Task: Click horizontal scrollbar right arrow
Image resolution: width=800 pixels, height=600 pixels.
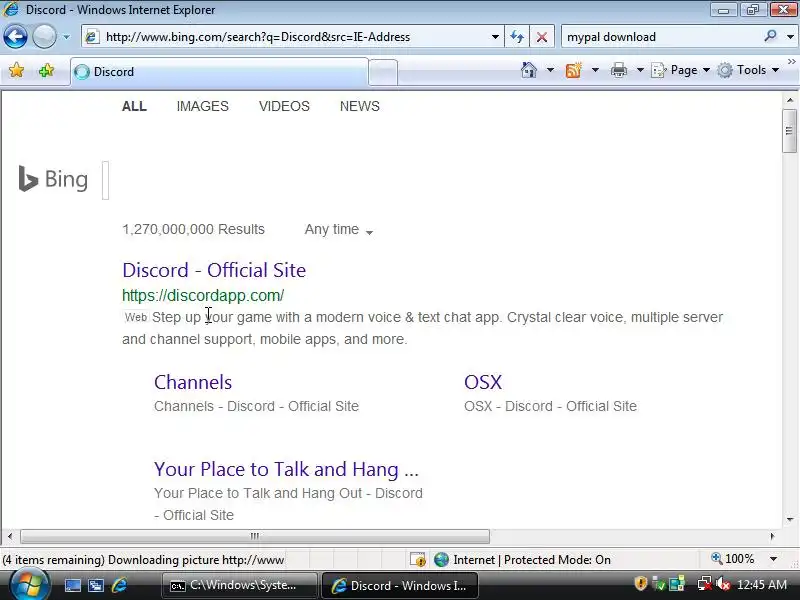Action: click(772, 536)
